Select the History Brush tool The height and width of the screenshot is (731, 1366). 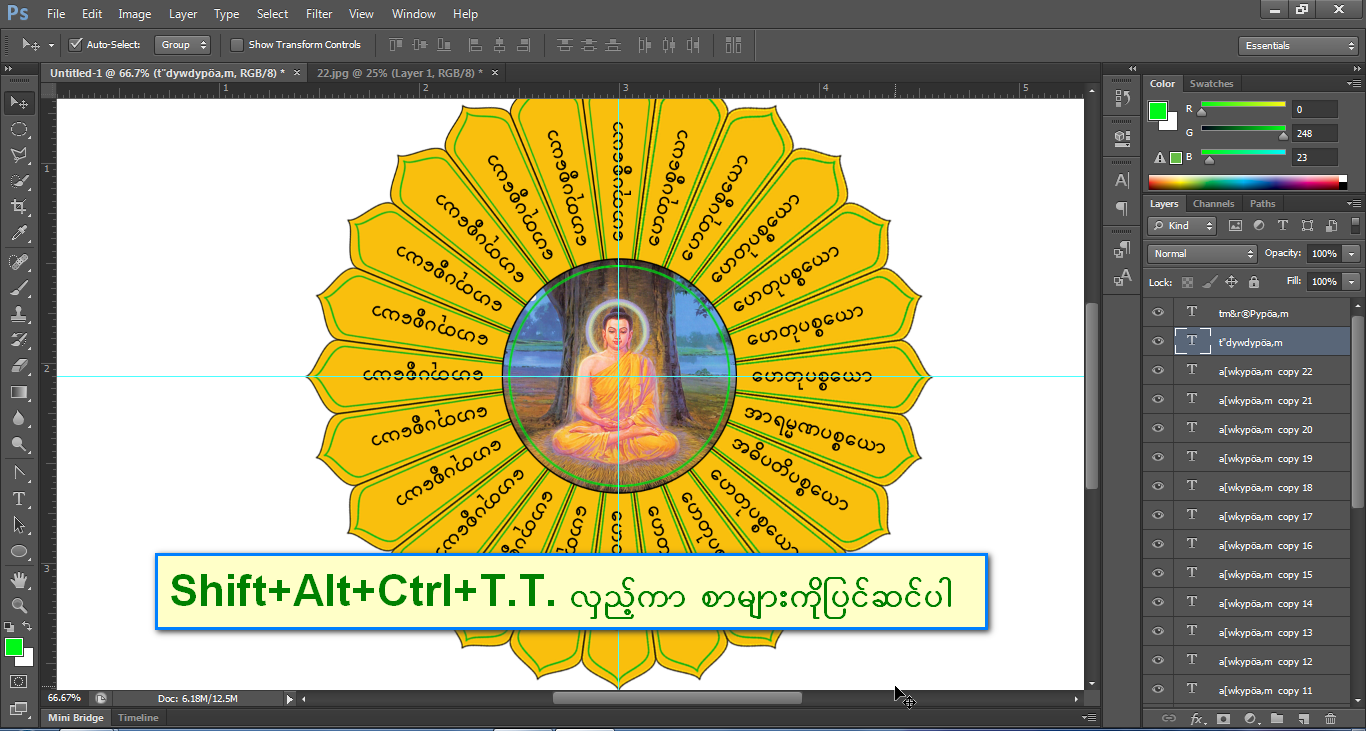[x=19, y=340]
